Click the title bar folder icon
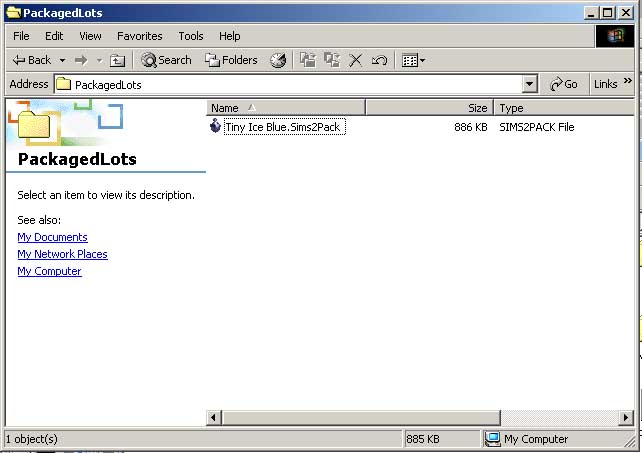Viewport: 642px width, 453px height. click(14, 12)
